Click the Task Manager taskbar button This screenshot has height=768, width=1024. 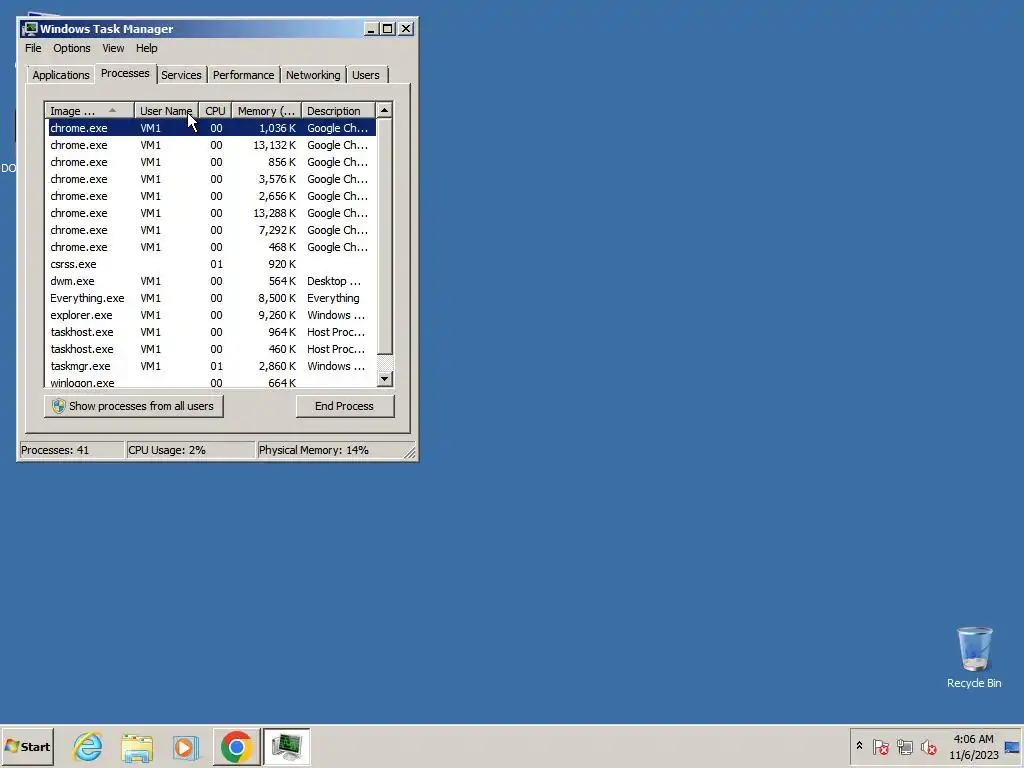tap(287, 746)
